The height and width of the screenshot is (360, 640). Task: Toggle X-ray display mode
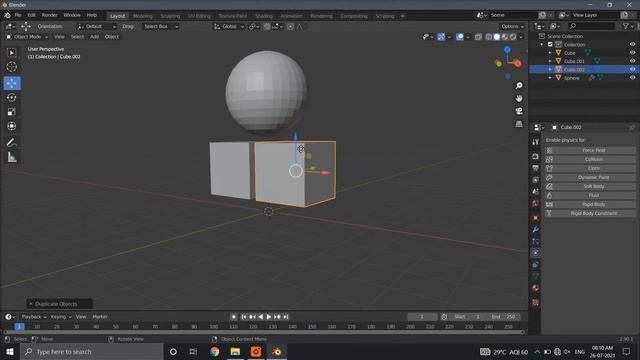[x=478, y=37]
